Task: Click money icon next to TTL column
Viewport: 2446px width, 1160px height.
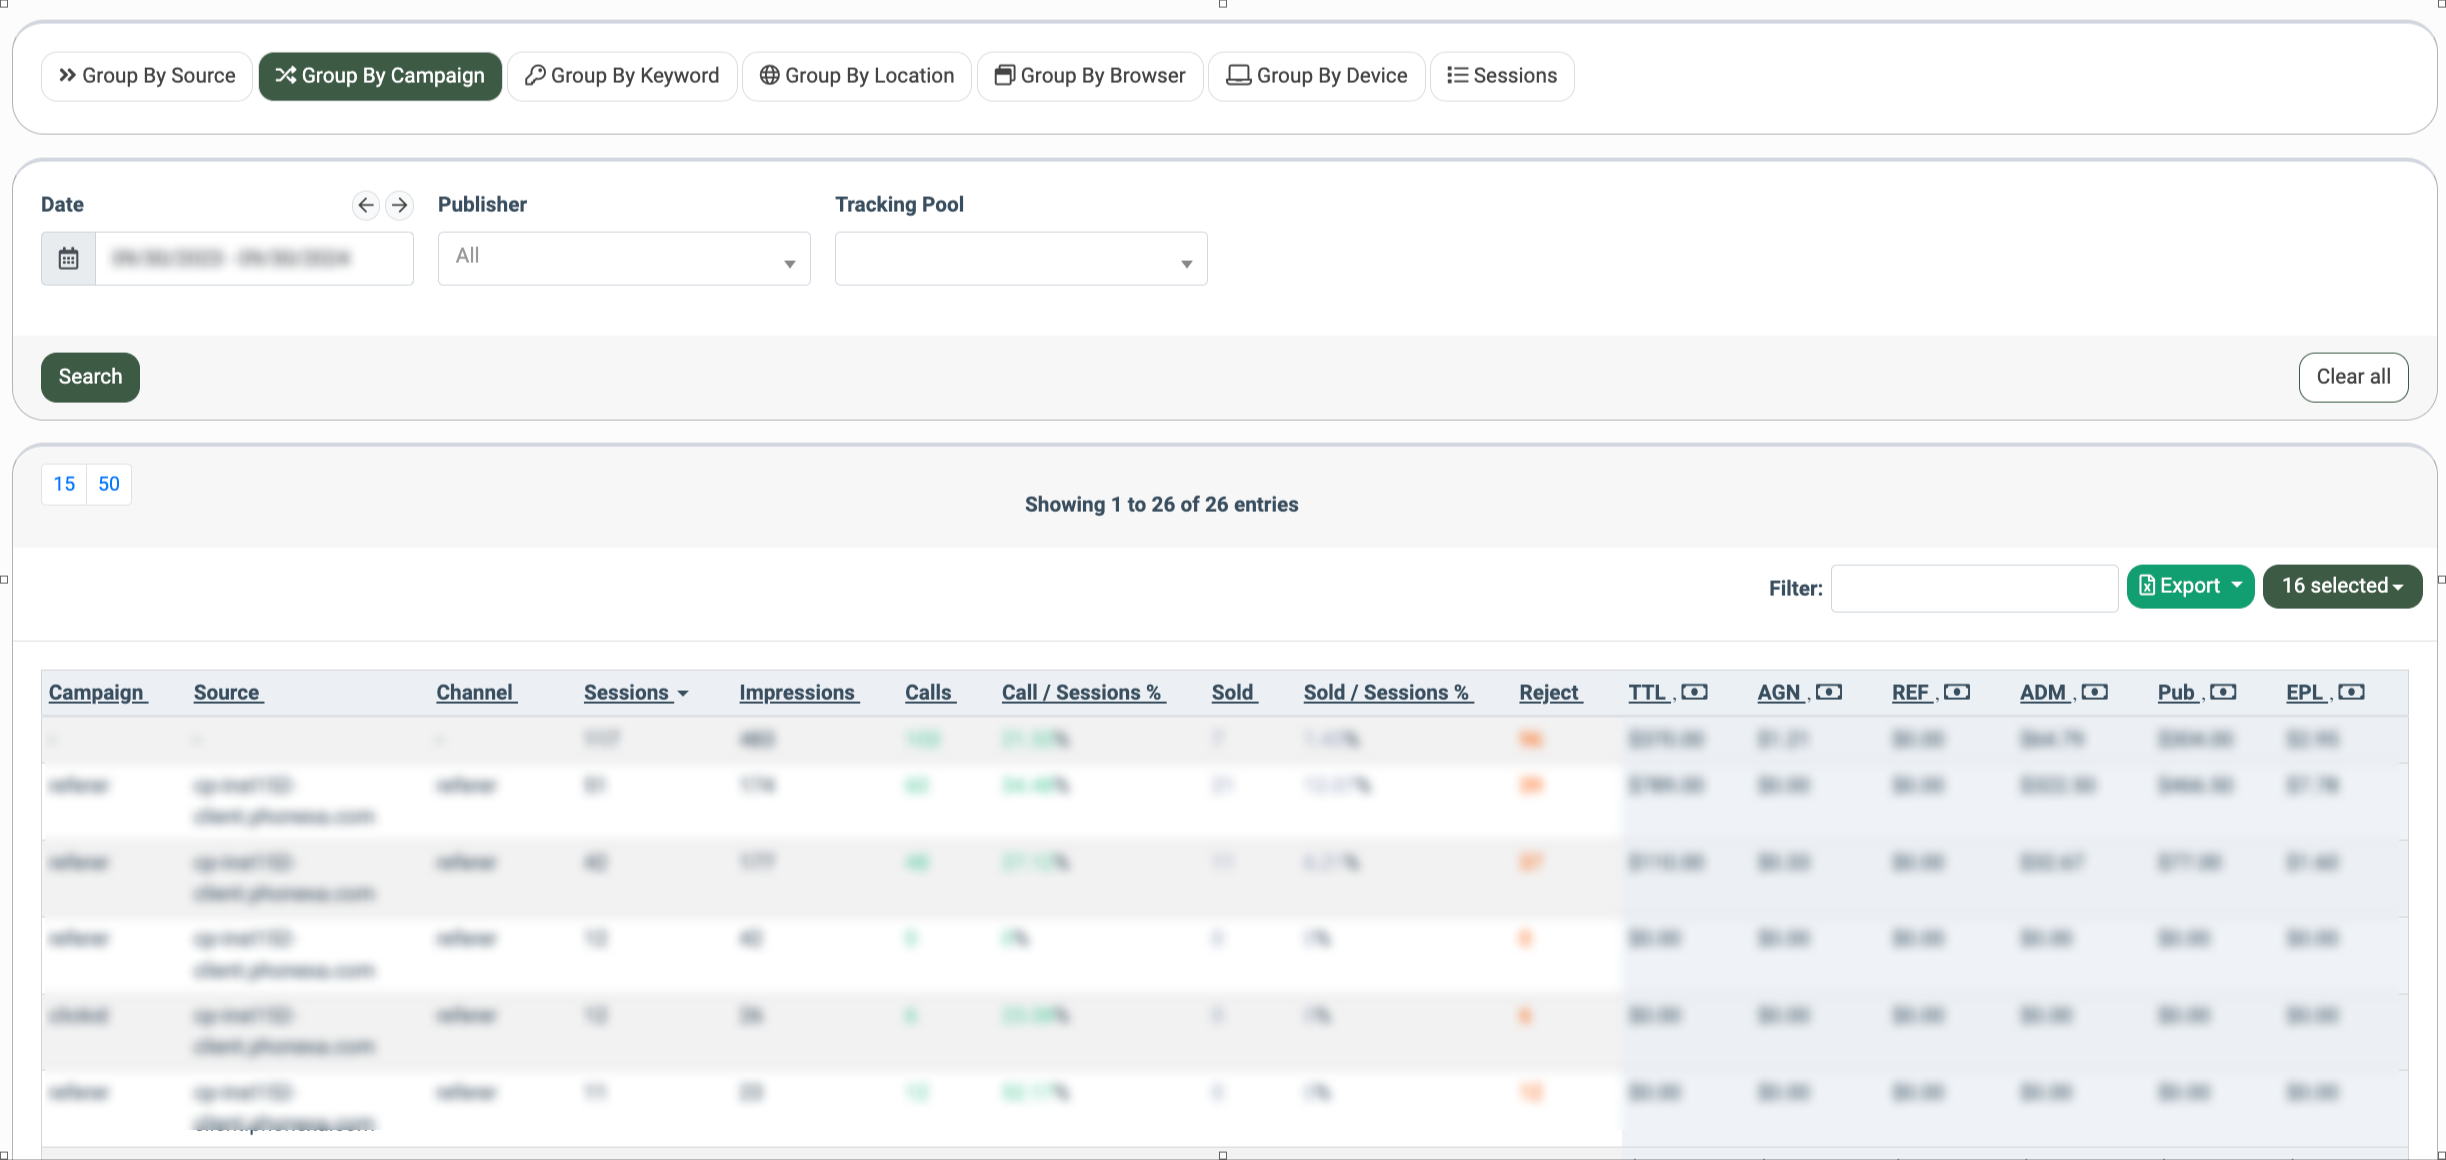Action: point(1694,692)
